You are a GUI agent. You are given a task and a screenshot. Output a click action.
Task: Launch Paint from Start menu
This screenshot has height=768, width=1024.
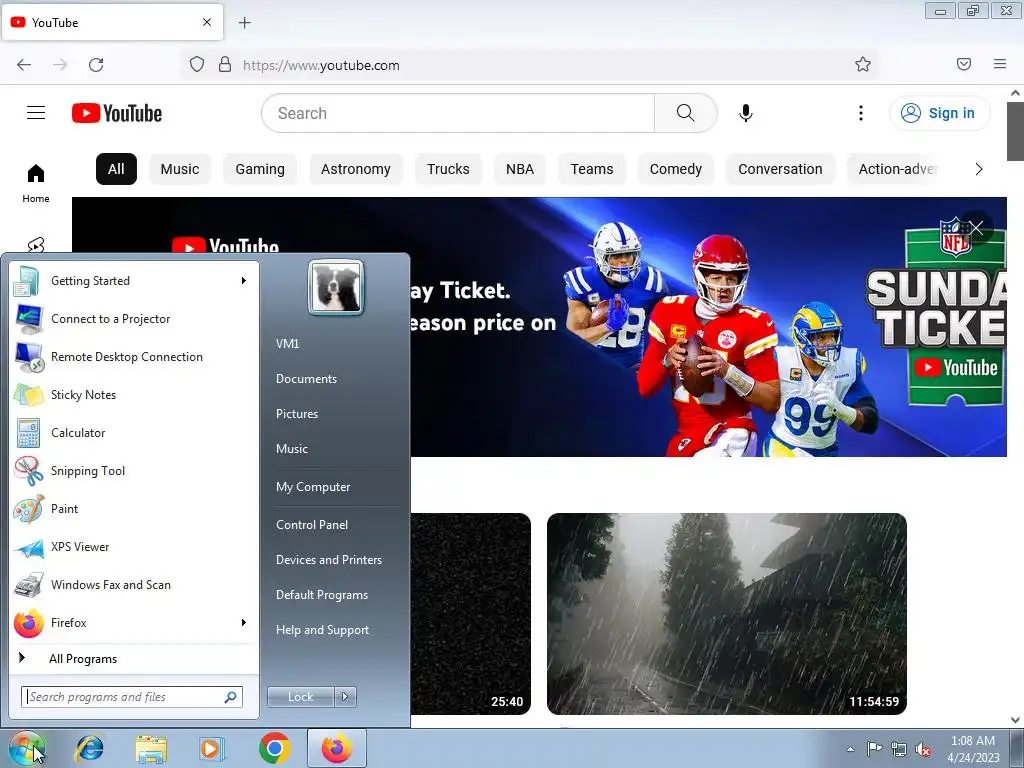click(133, 509)
